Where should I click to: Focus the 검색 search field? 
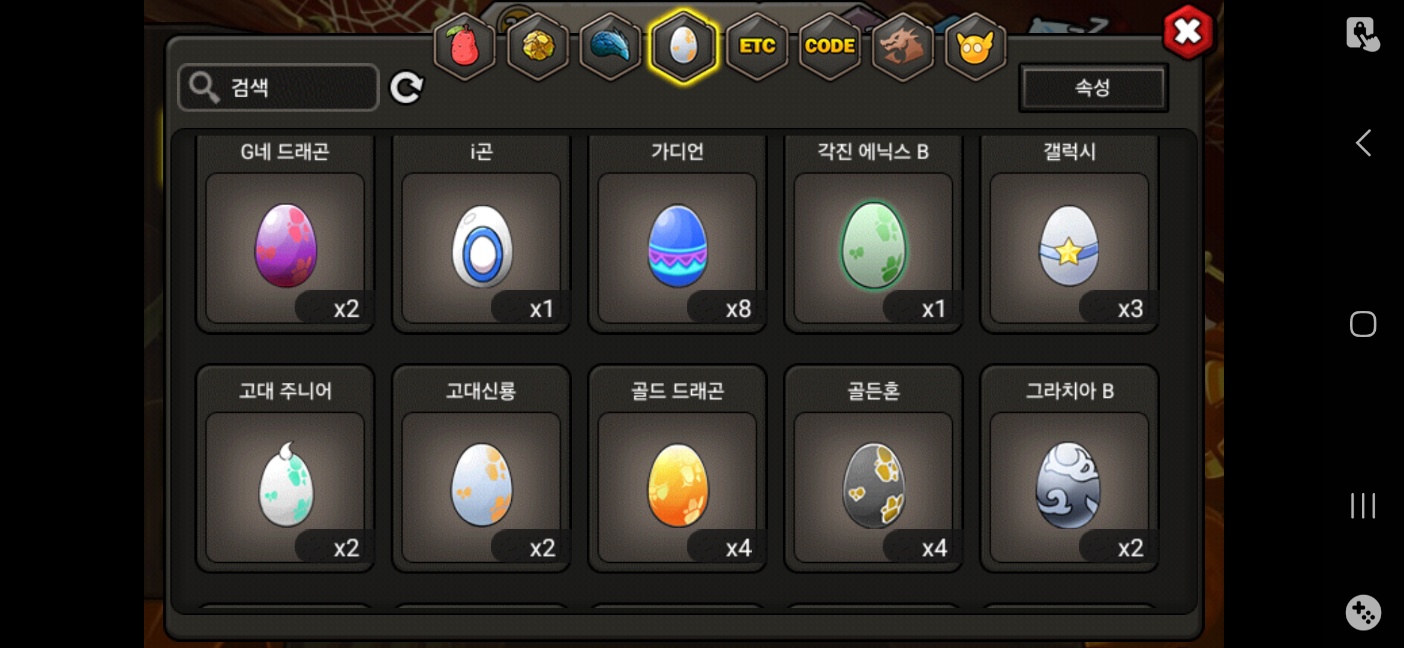coord(279,88)
